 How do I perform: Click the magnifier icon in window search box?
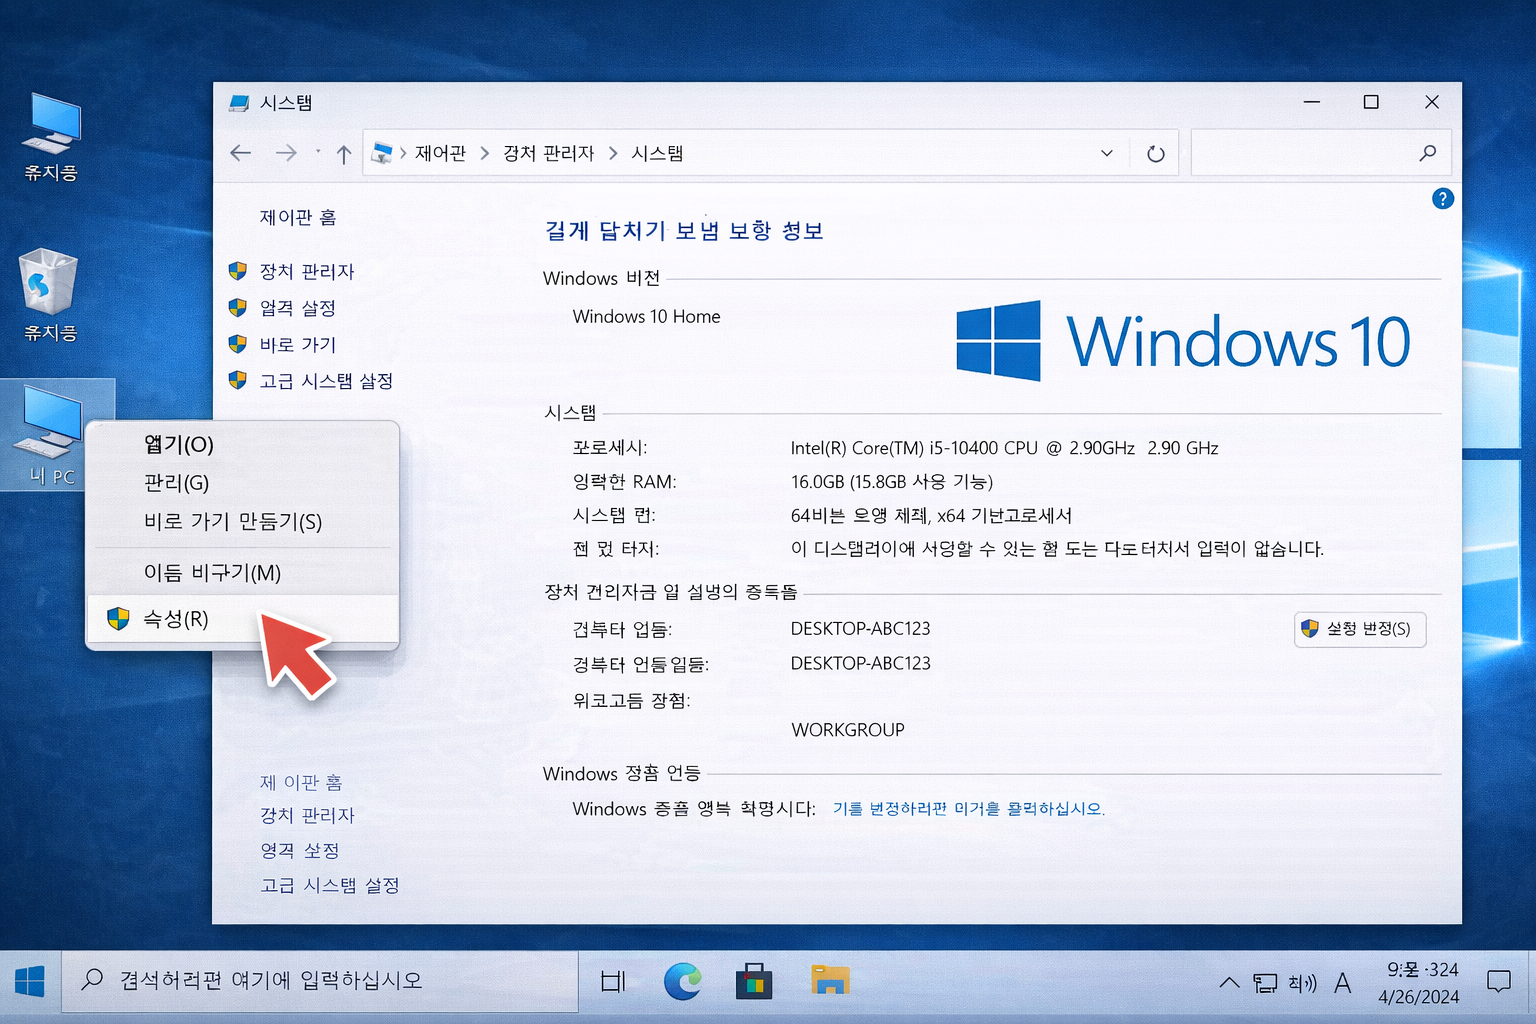1427,153
